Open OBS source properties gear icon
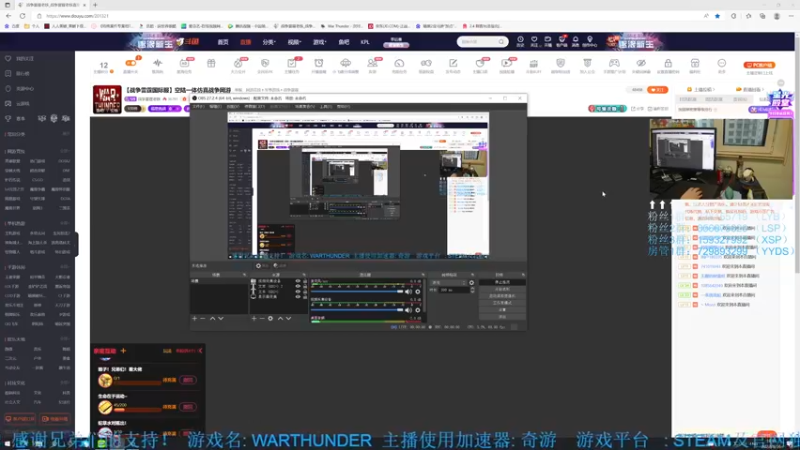Viewport: 800px width, 450px height. [270, 318]
